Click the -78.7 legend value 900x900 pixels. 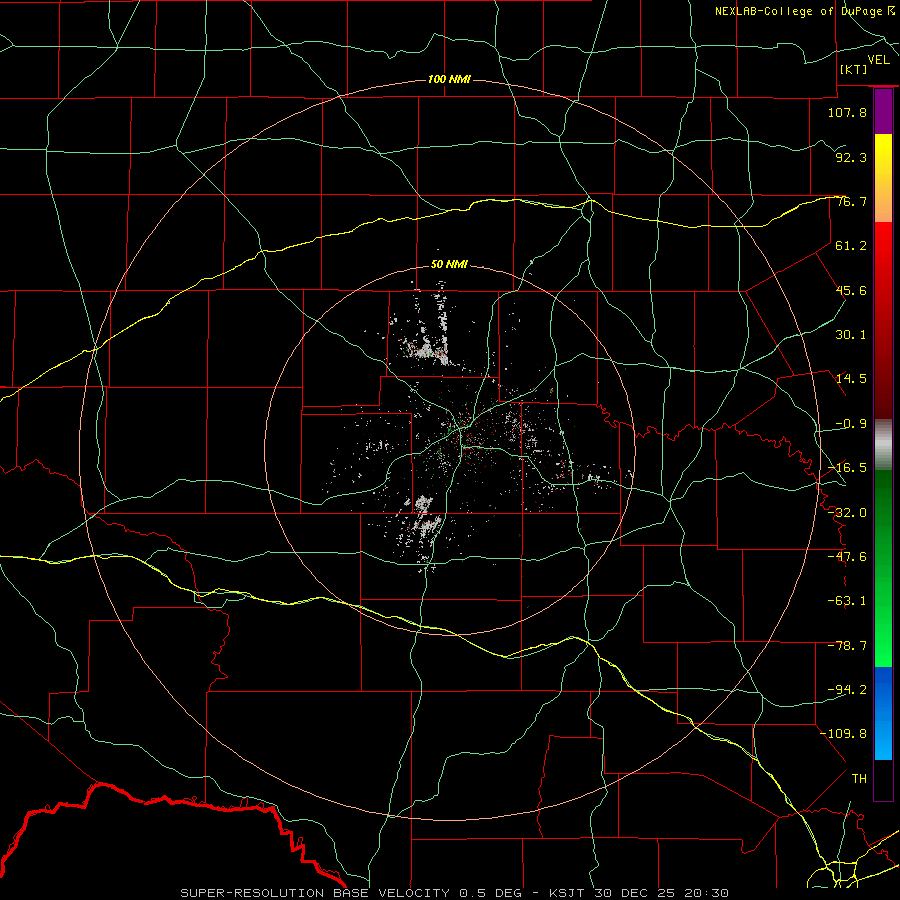pyautogui.click(x=847, y=646)
